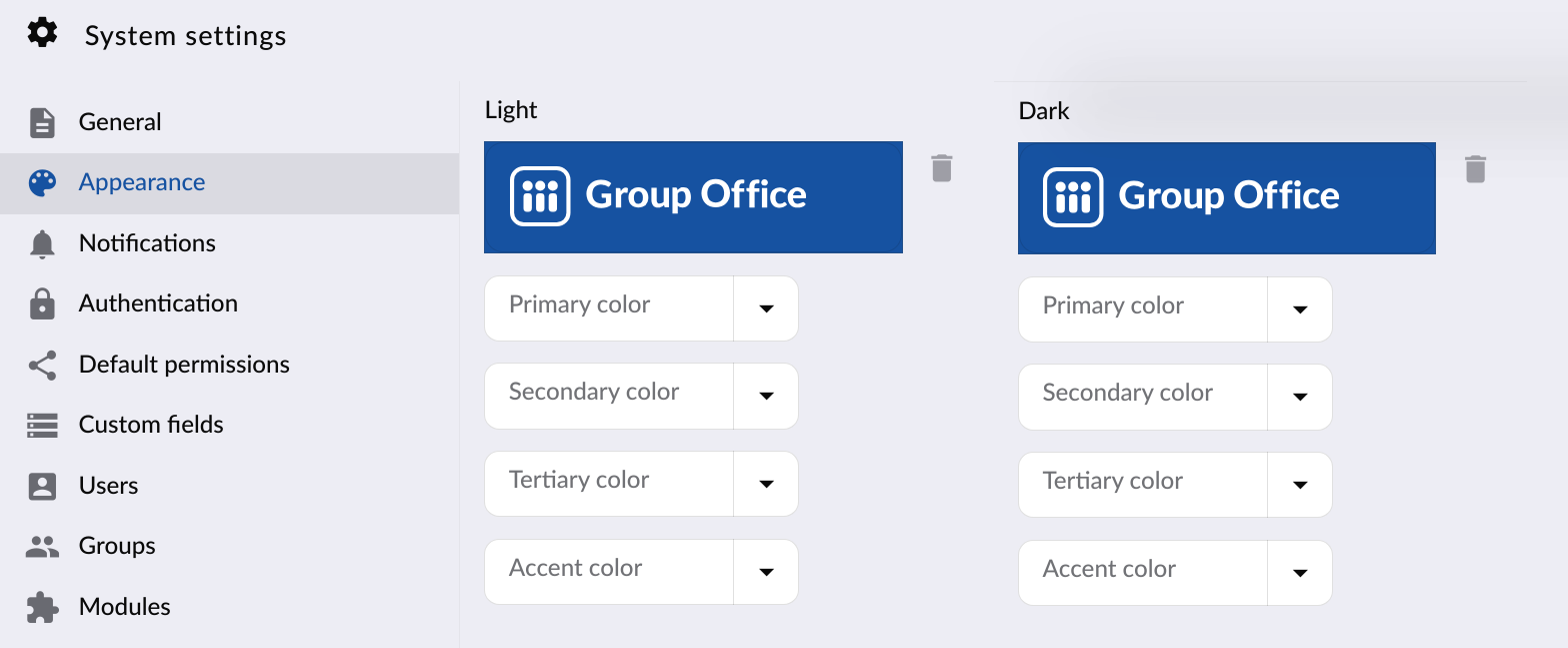The width and height of the screenshot is (1568, 648).
Task: Open Dark Tertiary color dropdown arrow
Action: point(1300,485)
